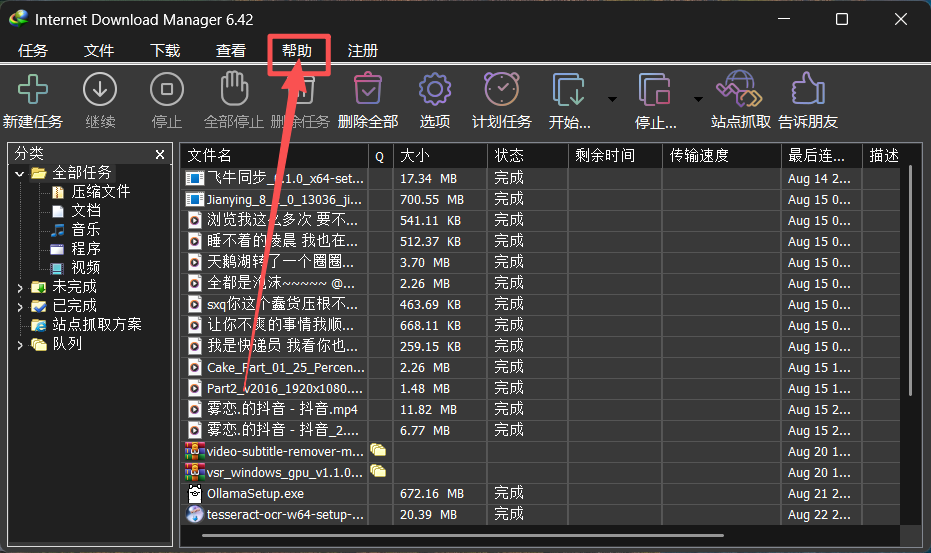Click the 开始 queue start icon
Image resolution: width=931 pixels, height=553 pixels.
pyautogui.click(x=569, y=89)
